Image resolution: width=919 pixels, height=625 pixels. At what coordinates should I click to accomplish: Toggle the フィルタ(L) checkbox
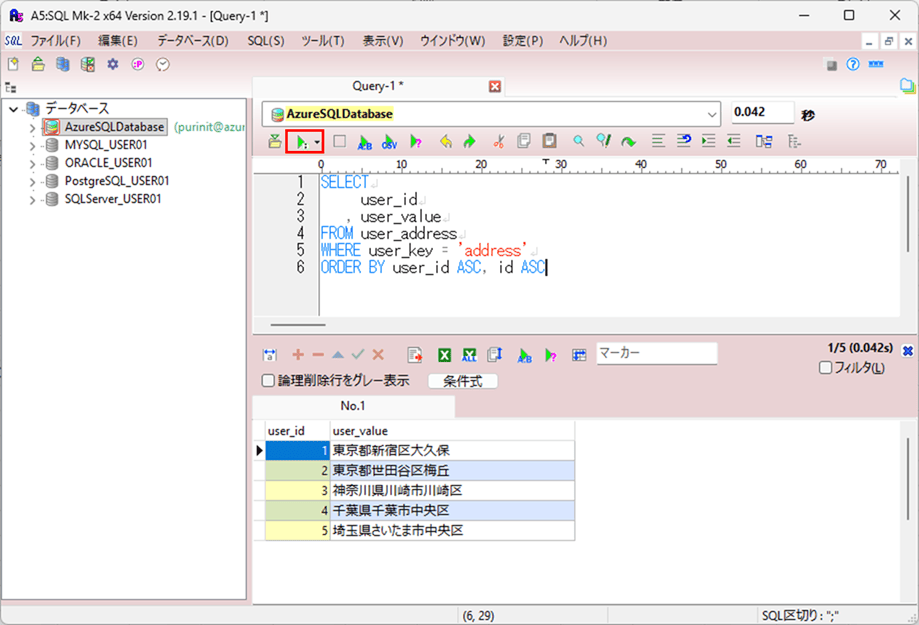[x=825, y=368]
